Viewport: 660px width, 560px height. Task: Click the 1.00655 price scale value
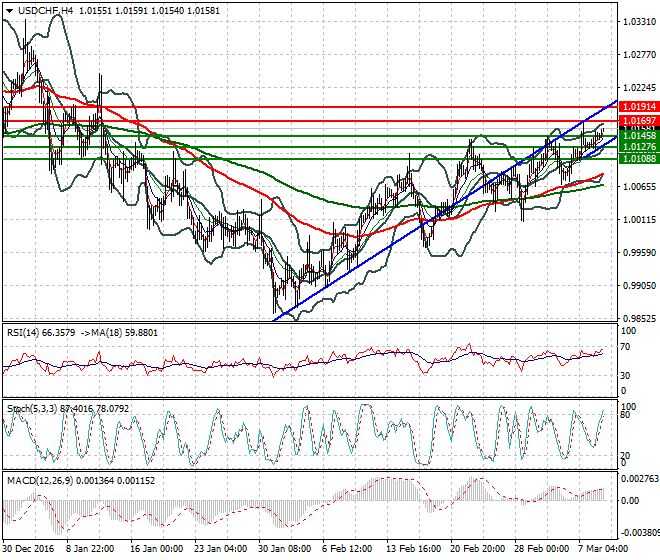639,187
